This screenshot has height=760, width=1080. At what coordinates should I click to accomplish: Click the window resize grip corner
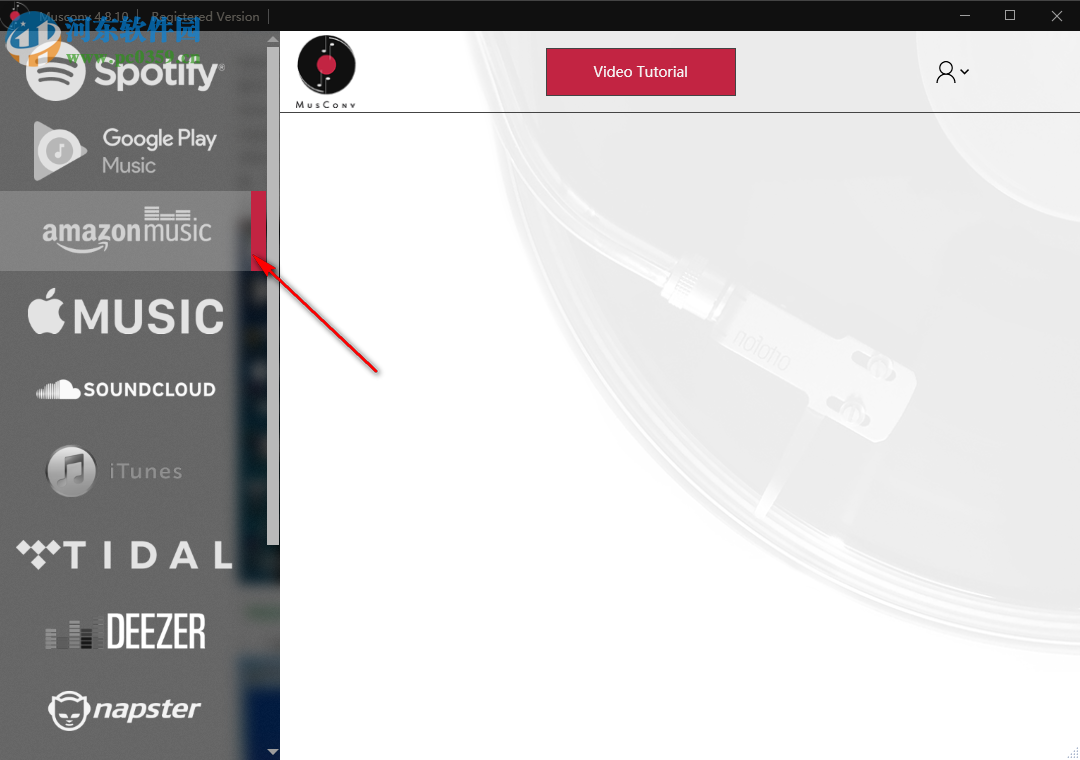pyautogui.click(x=1072, y=752)
